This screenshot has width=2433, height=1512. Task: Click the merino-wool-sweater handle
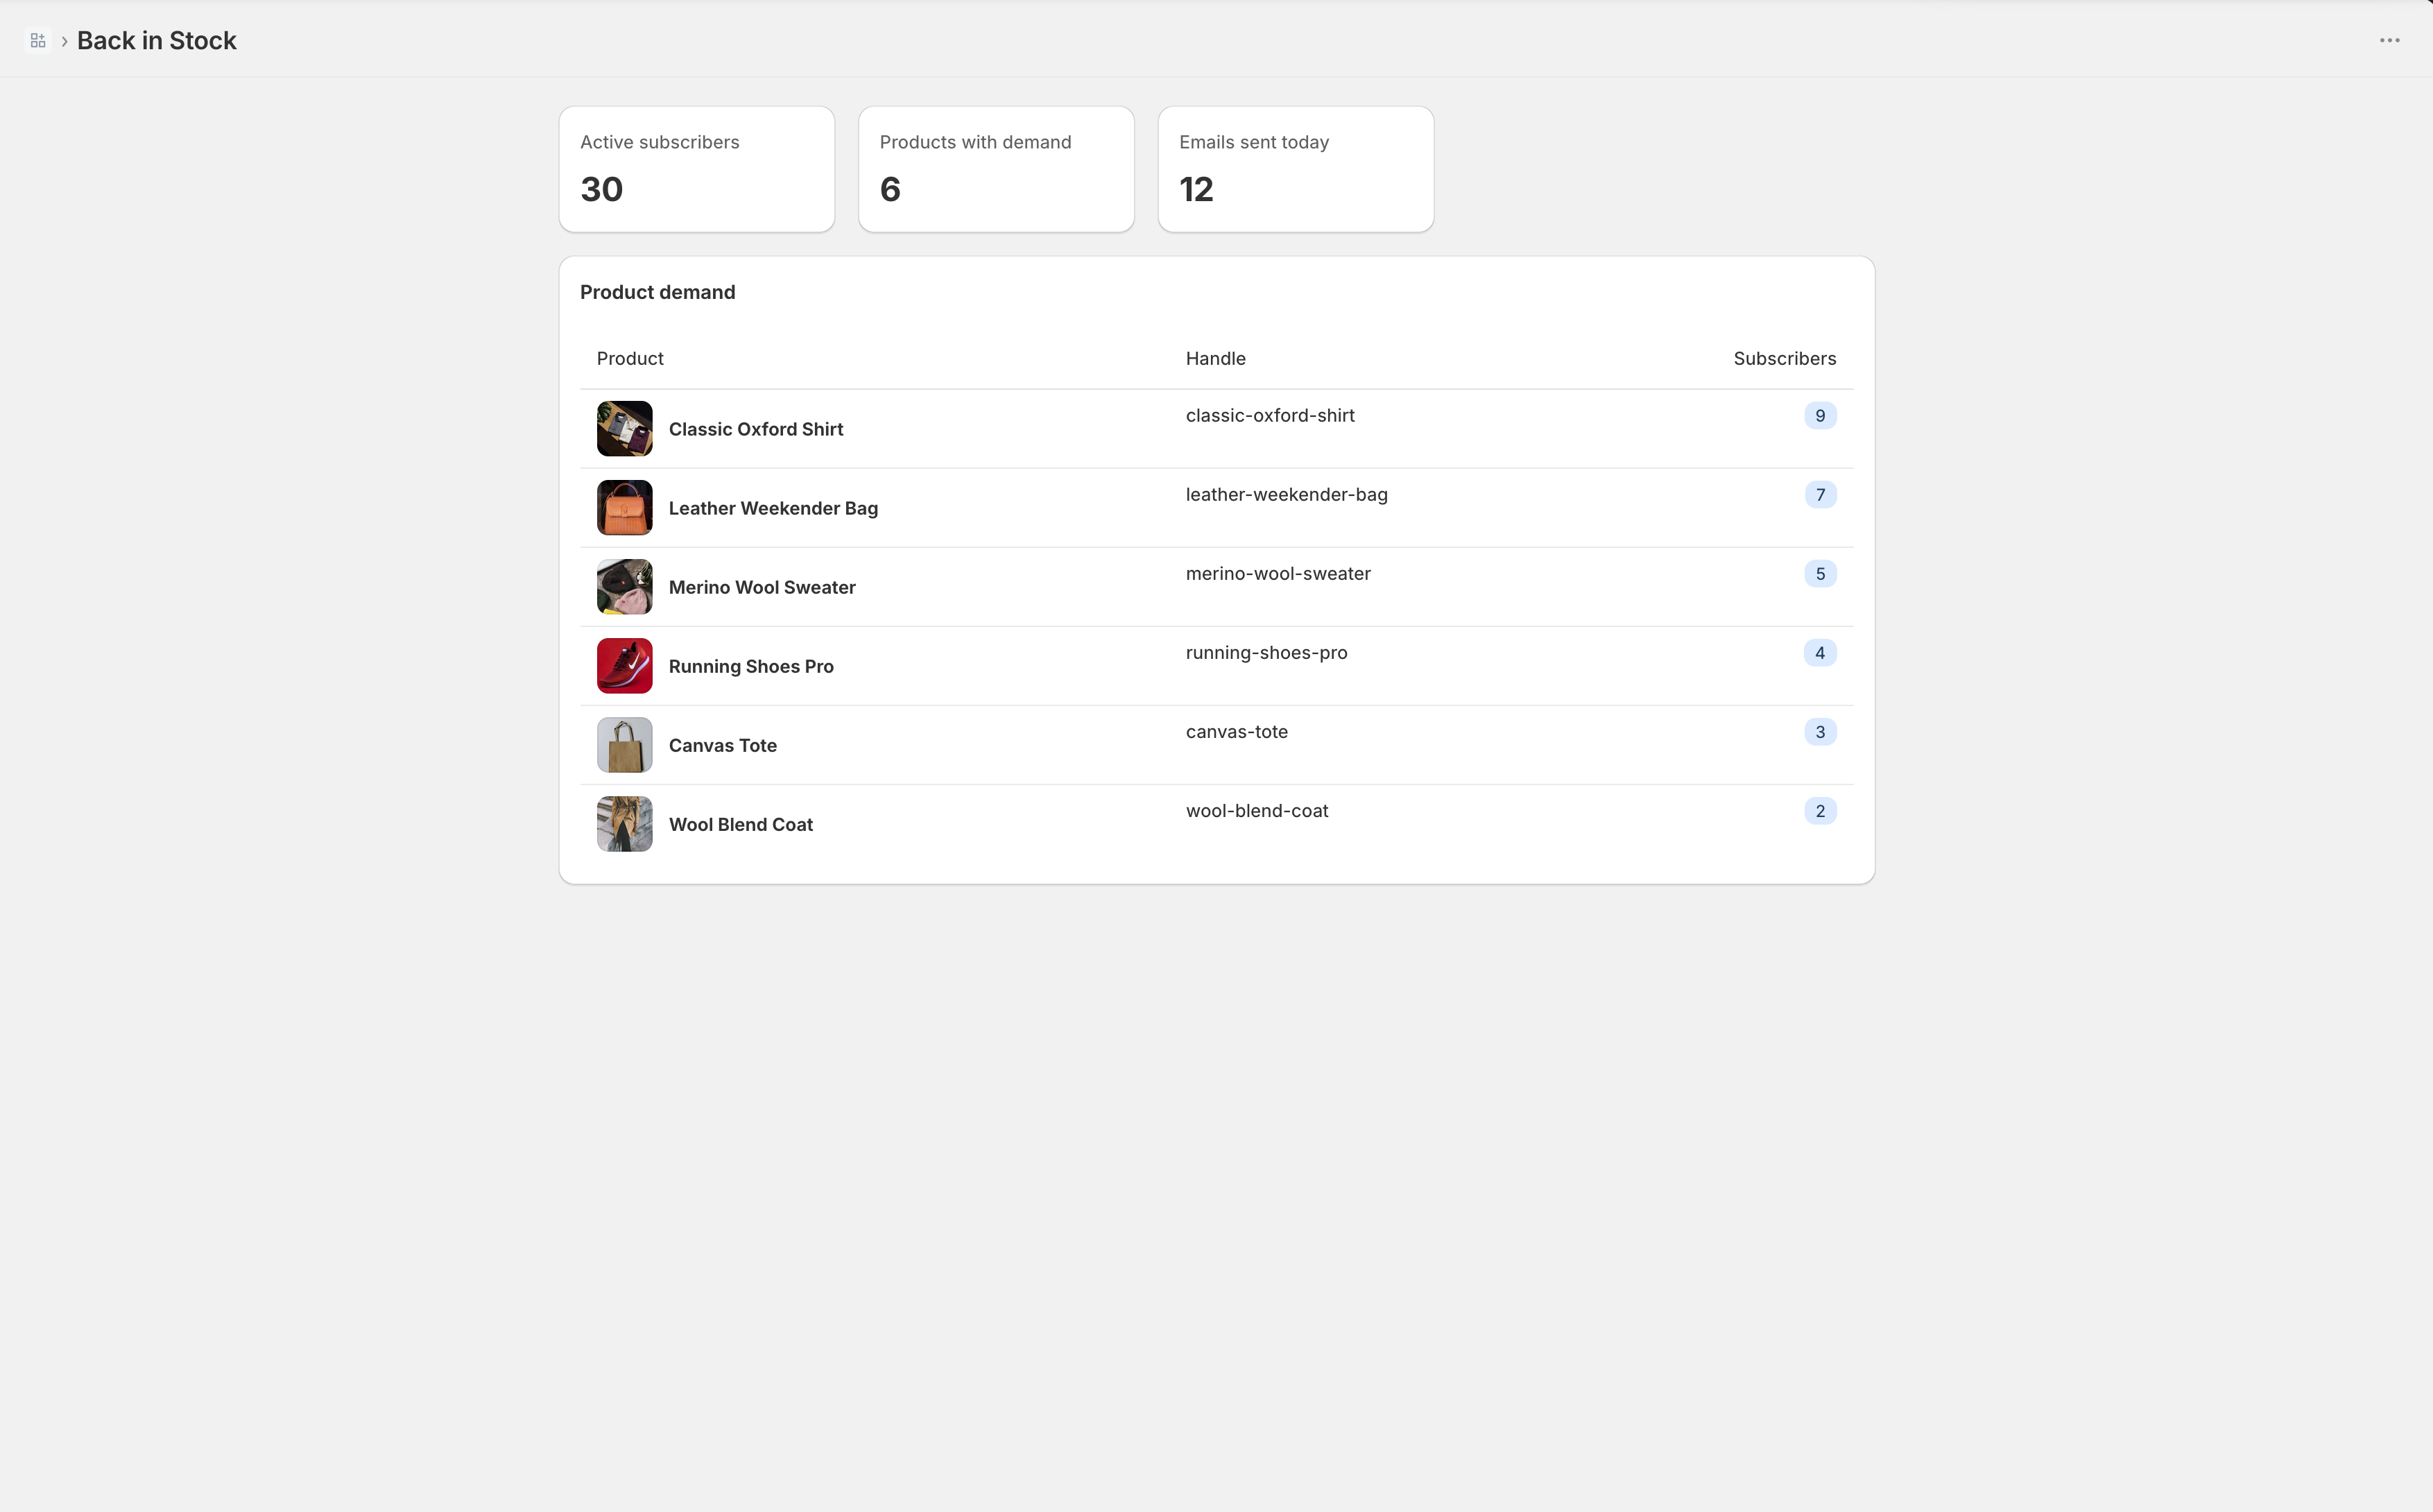pos(1278,574)
